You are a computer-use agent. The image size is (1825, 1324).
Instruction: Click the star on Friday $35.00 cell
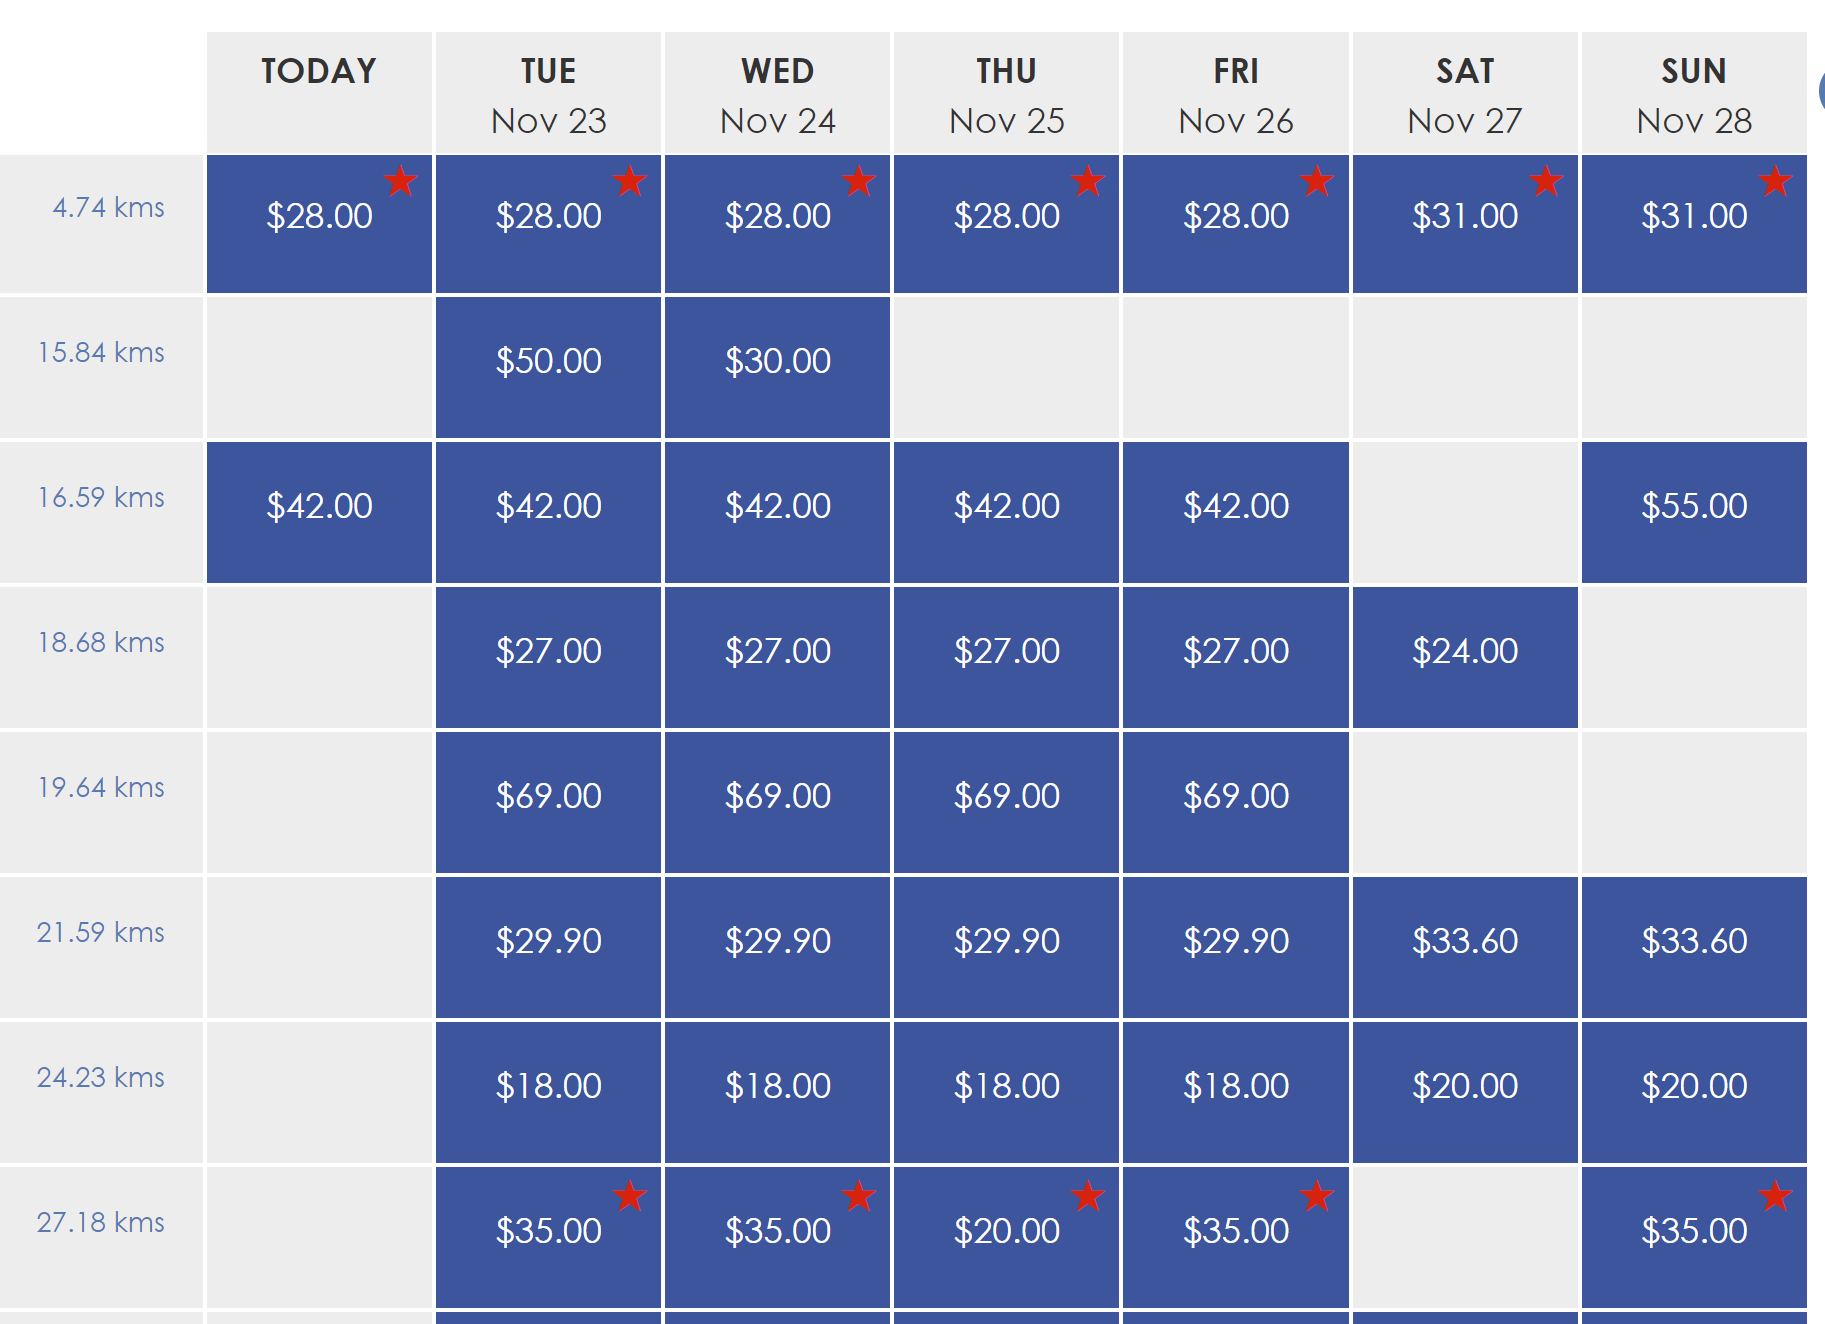(1317, 1195)
